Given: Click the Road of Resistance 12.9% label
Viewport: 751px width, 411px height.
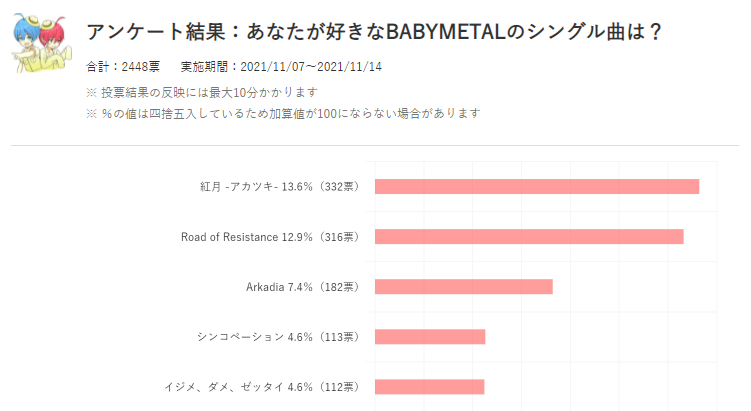Looking at the screenshot, I should [x=270, y=237].
